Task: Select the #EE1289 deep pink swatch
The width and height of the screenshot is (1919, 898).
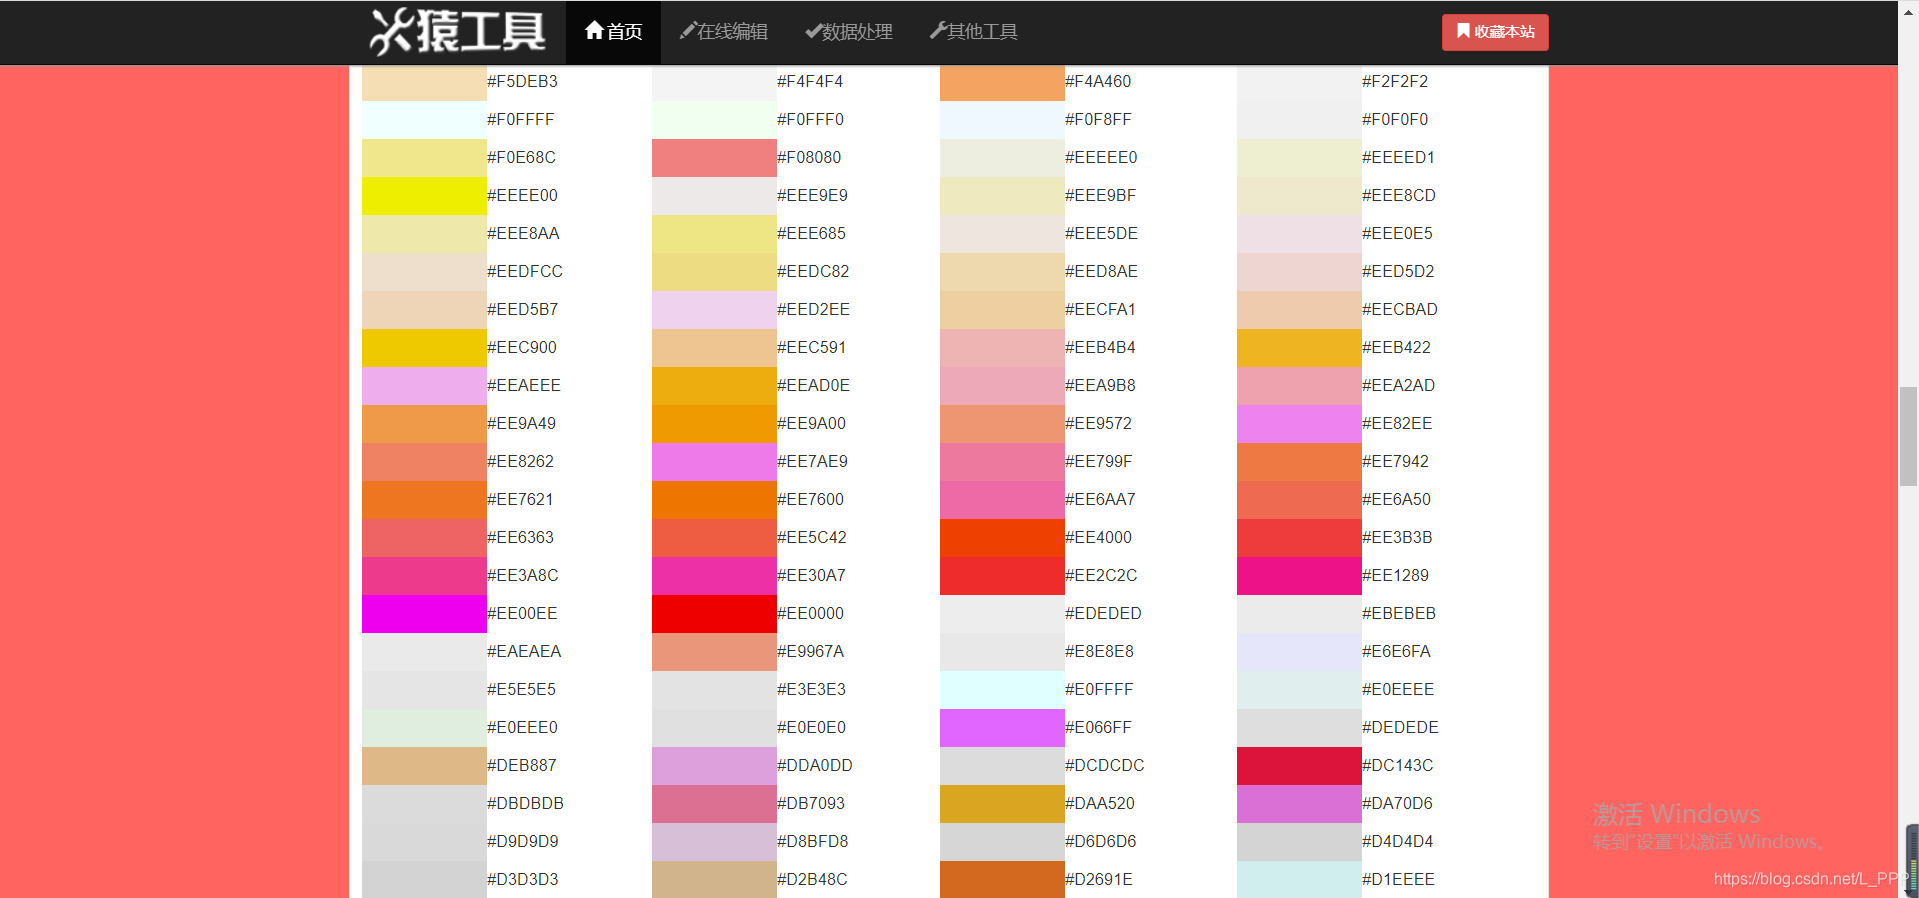Action: [x=1299, y=576]
